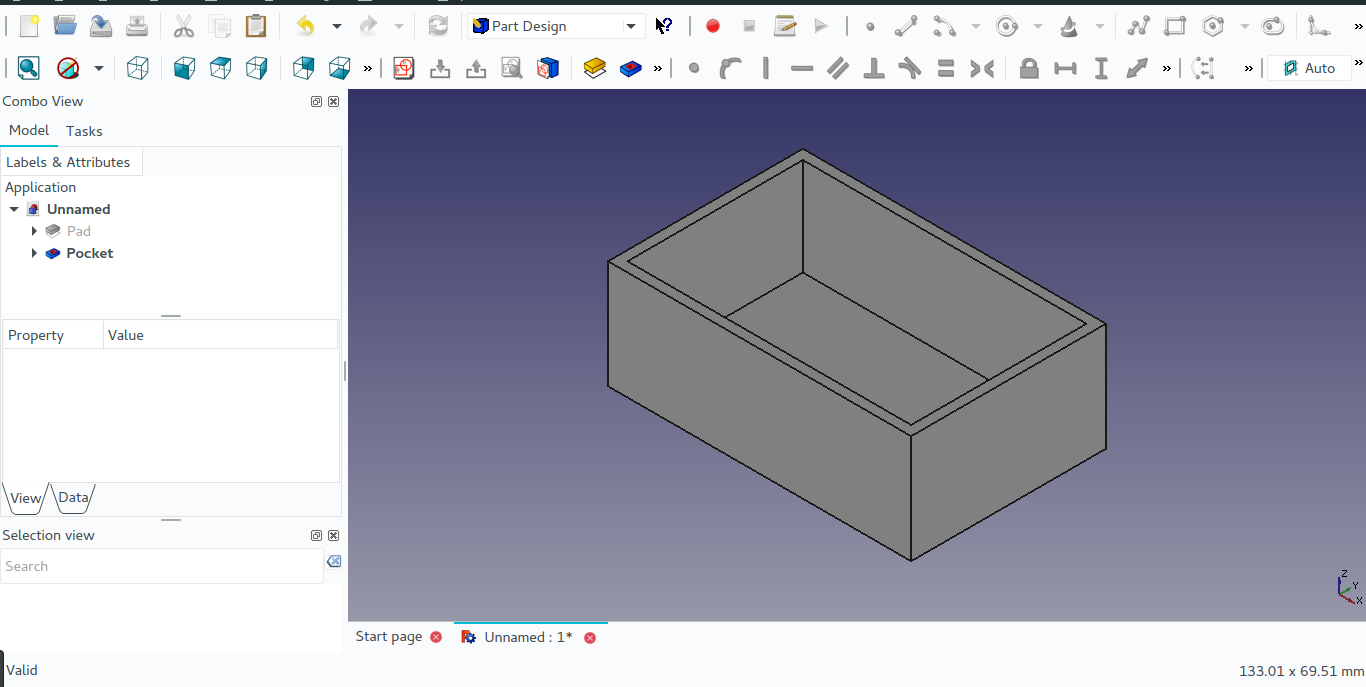Select the Pocket tool in toolbar

[x=631, y=68]
